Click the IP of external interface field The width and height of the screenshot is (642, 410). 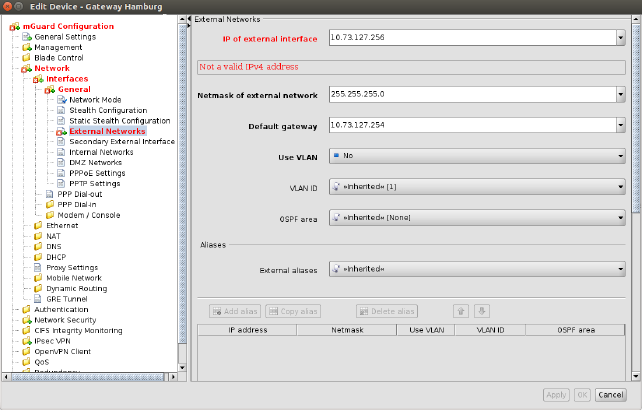tap(470, 38)
